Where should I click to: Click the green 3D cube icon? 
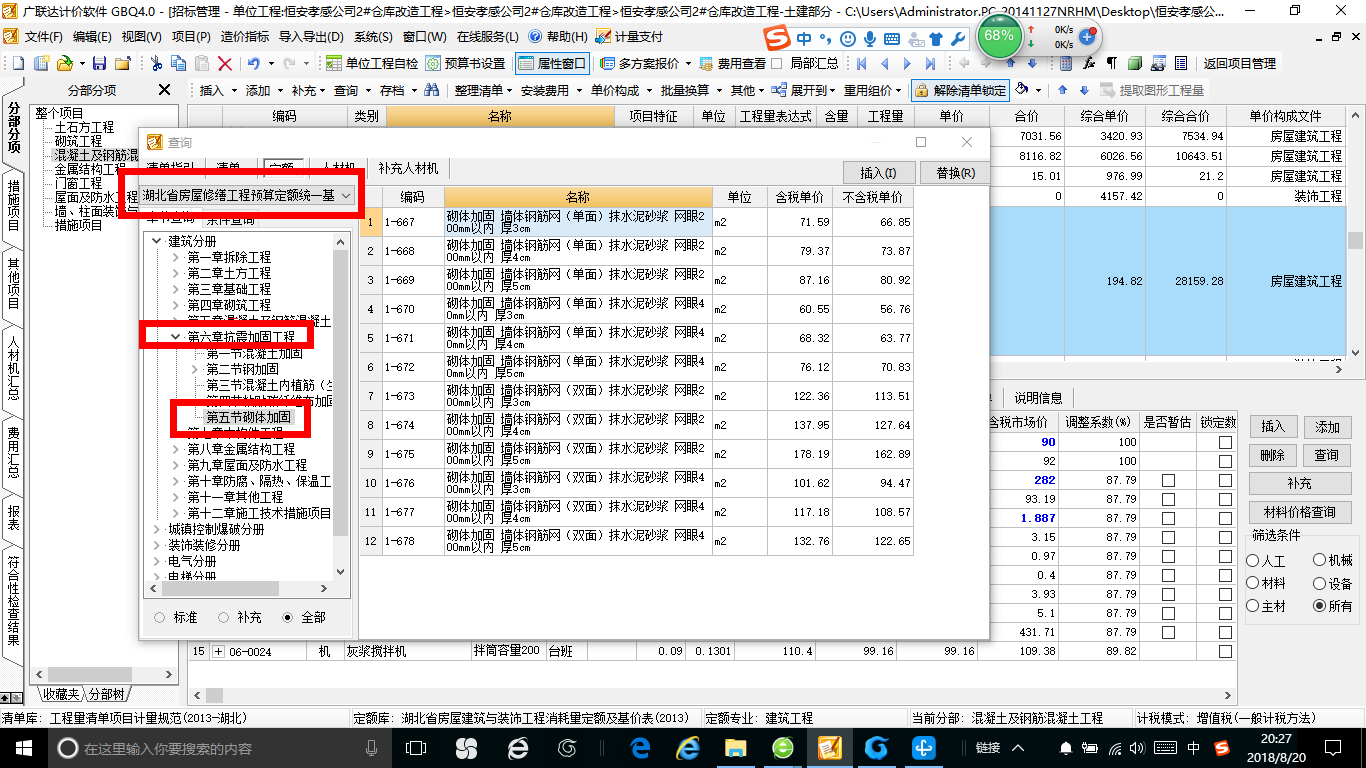pos(1135,63)
